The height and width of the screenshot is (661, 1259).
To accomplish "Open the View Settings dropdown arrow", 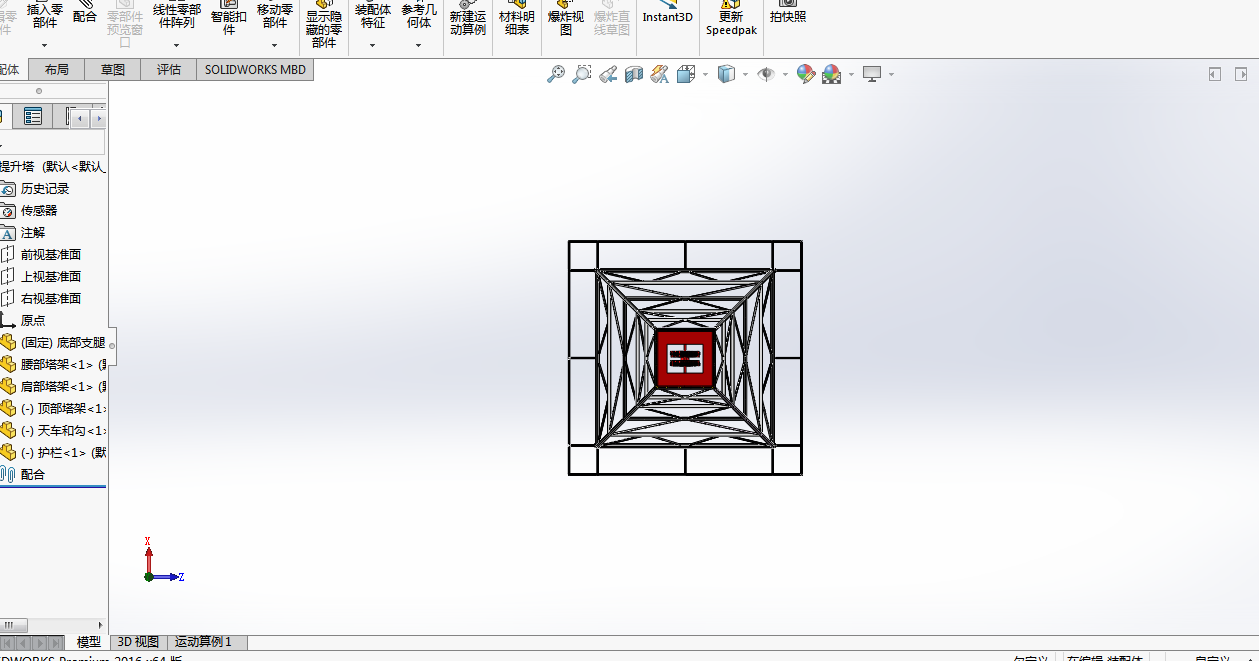I will click(891, 74).
